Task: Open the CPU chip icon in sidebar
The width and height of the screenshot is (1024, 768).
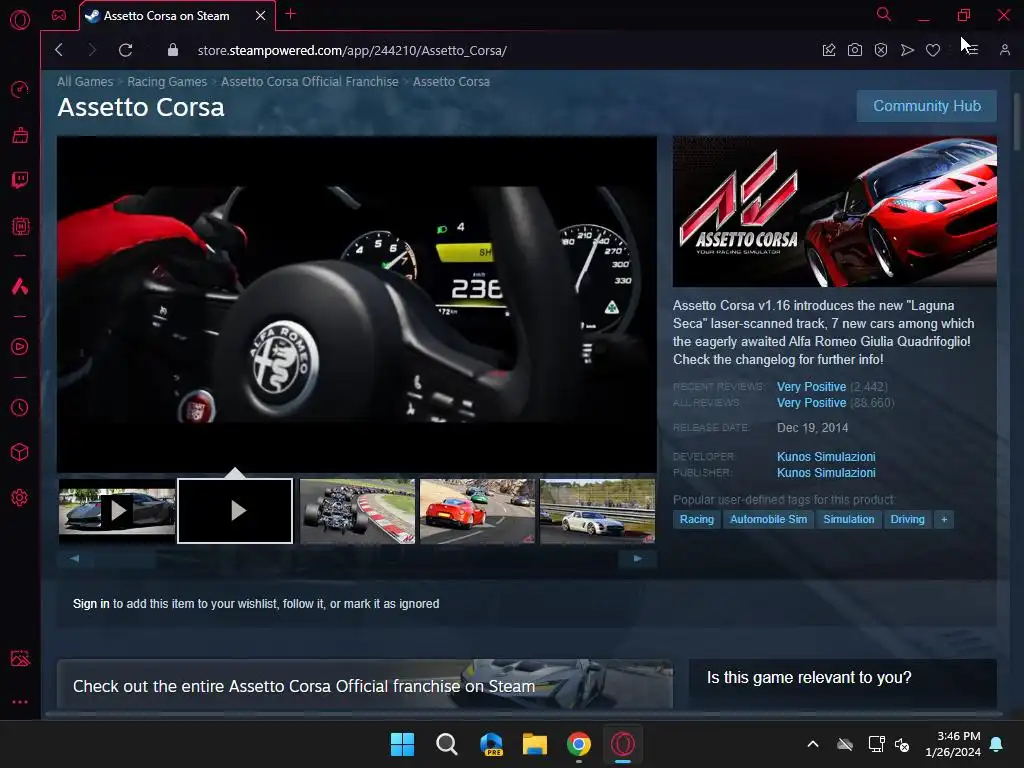Action: click(20, 227)
